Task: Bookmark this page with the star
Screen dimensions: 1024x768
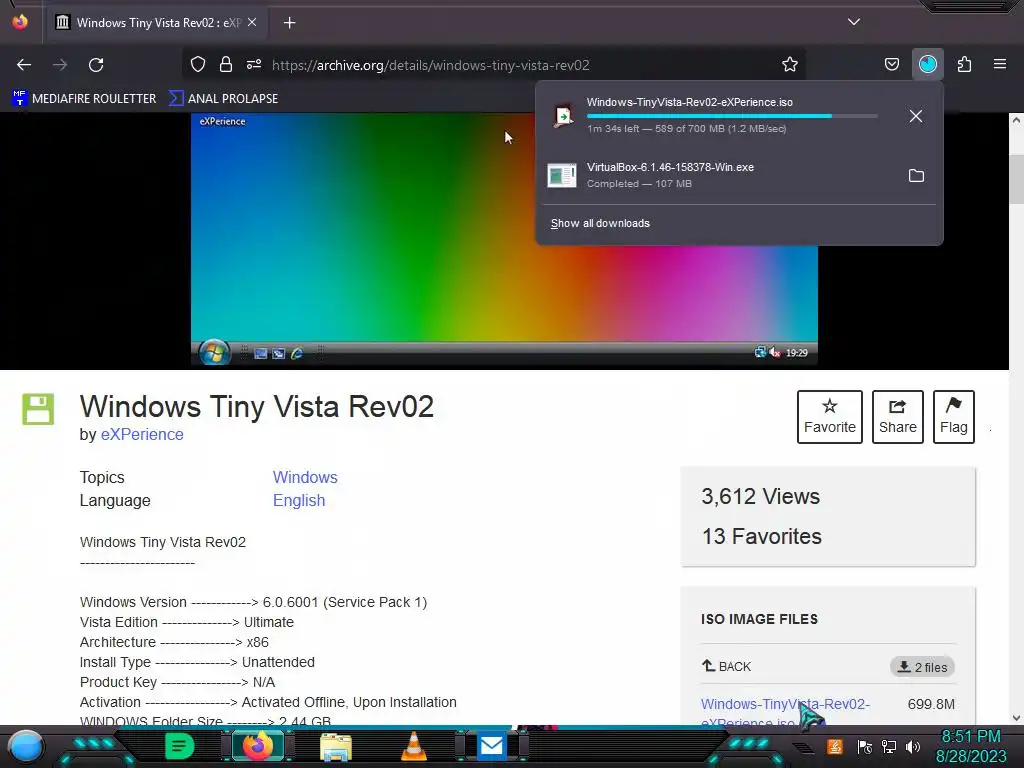Action: coord(790,65)
